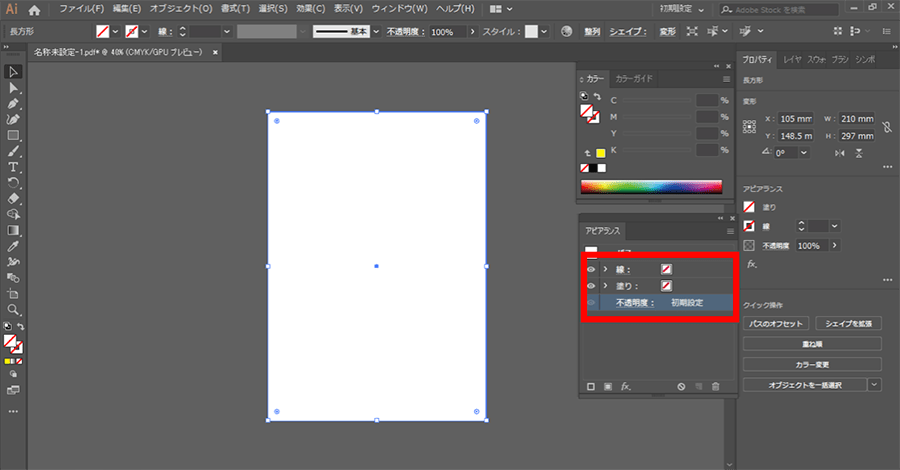Click the Eraser tool
The width and height of the screenshot is (900, 470).
click(14, 198)
